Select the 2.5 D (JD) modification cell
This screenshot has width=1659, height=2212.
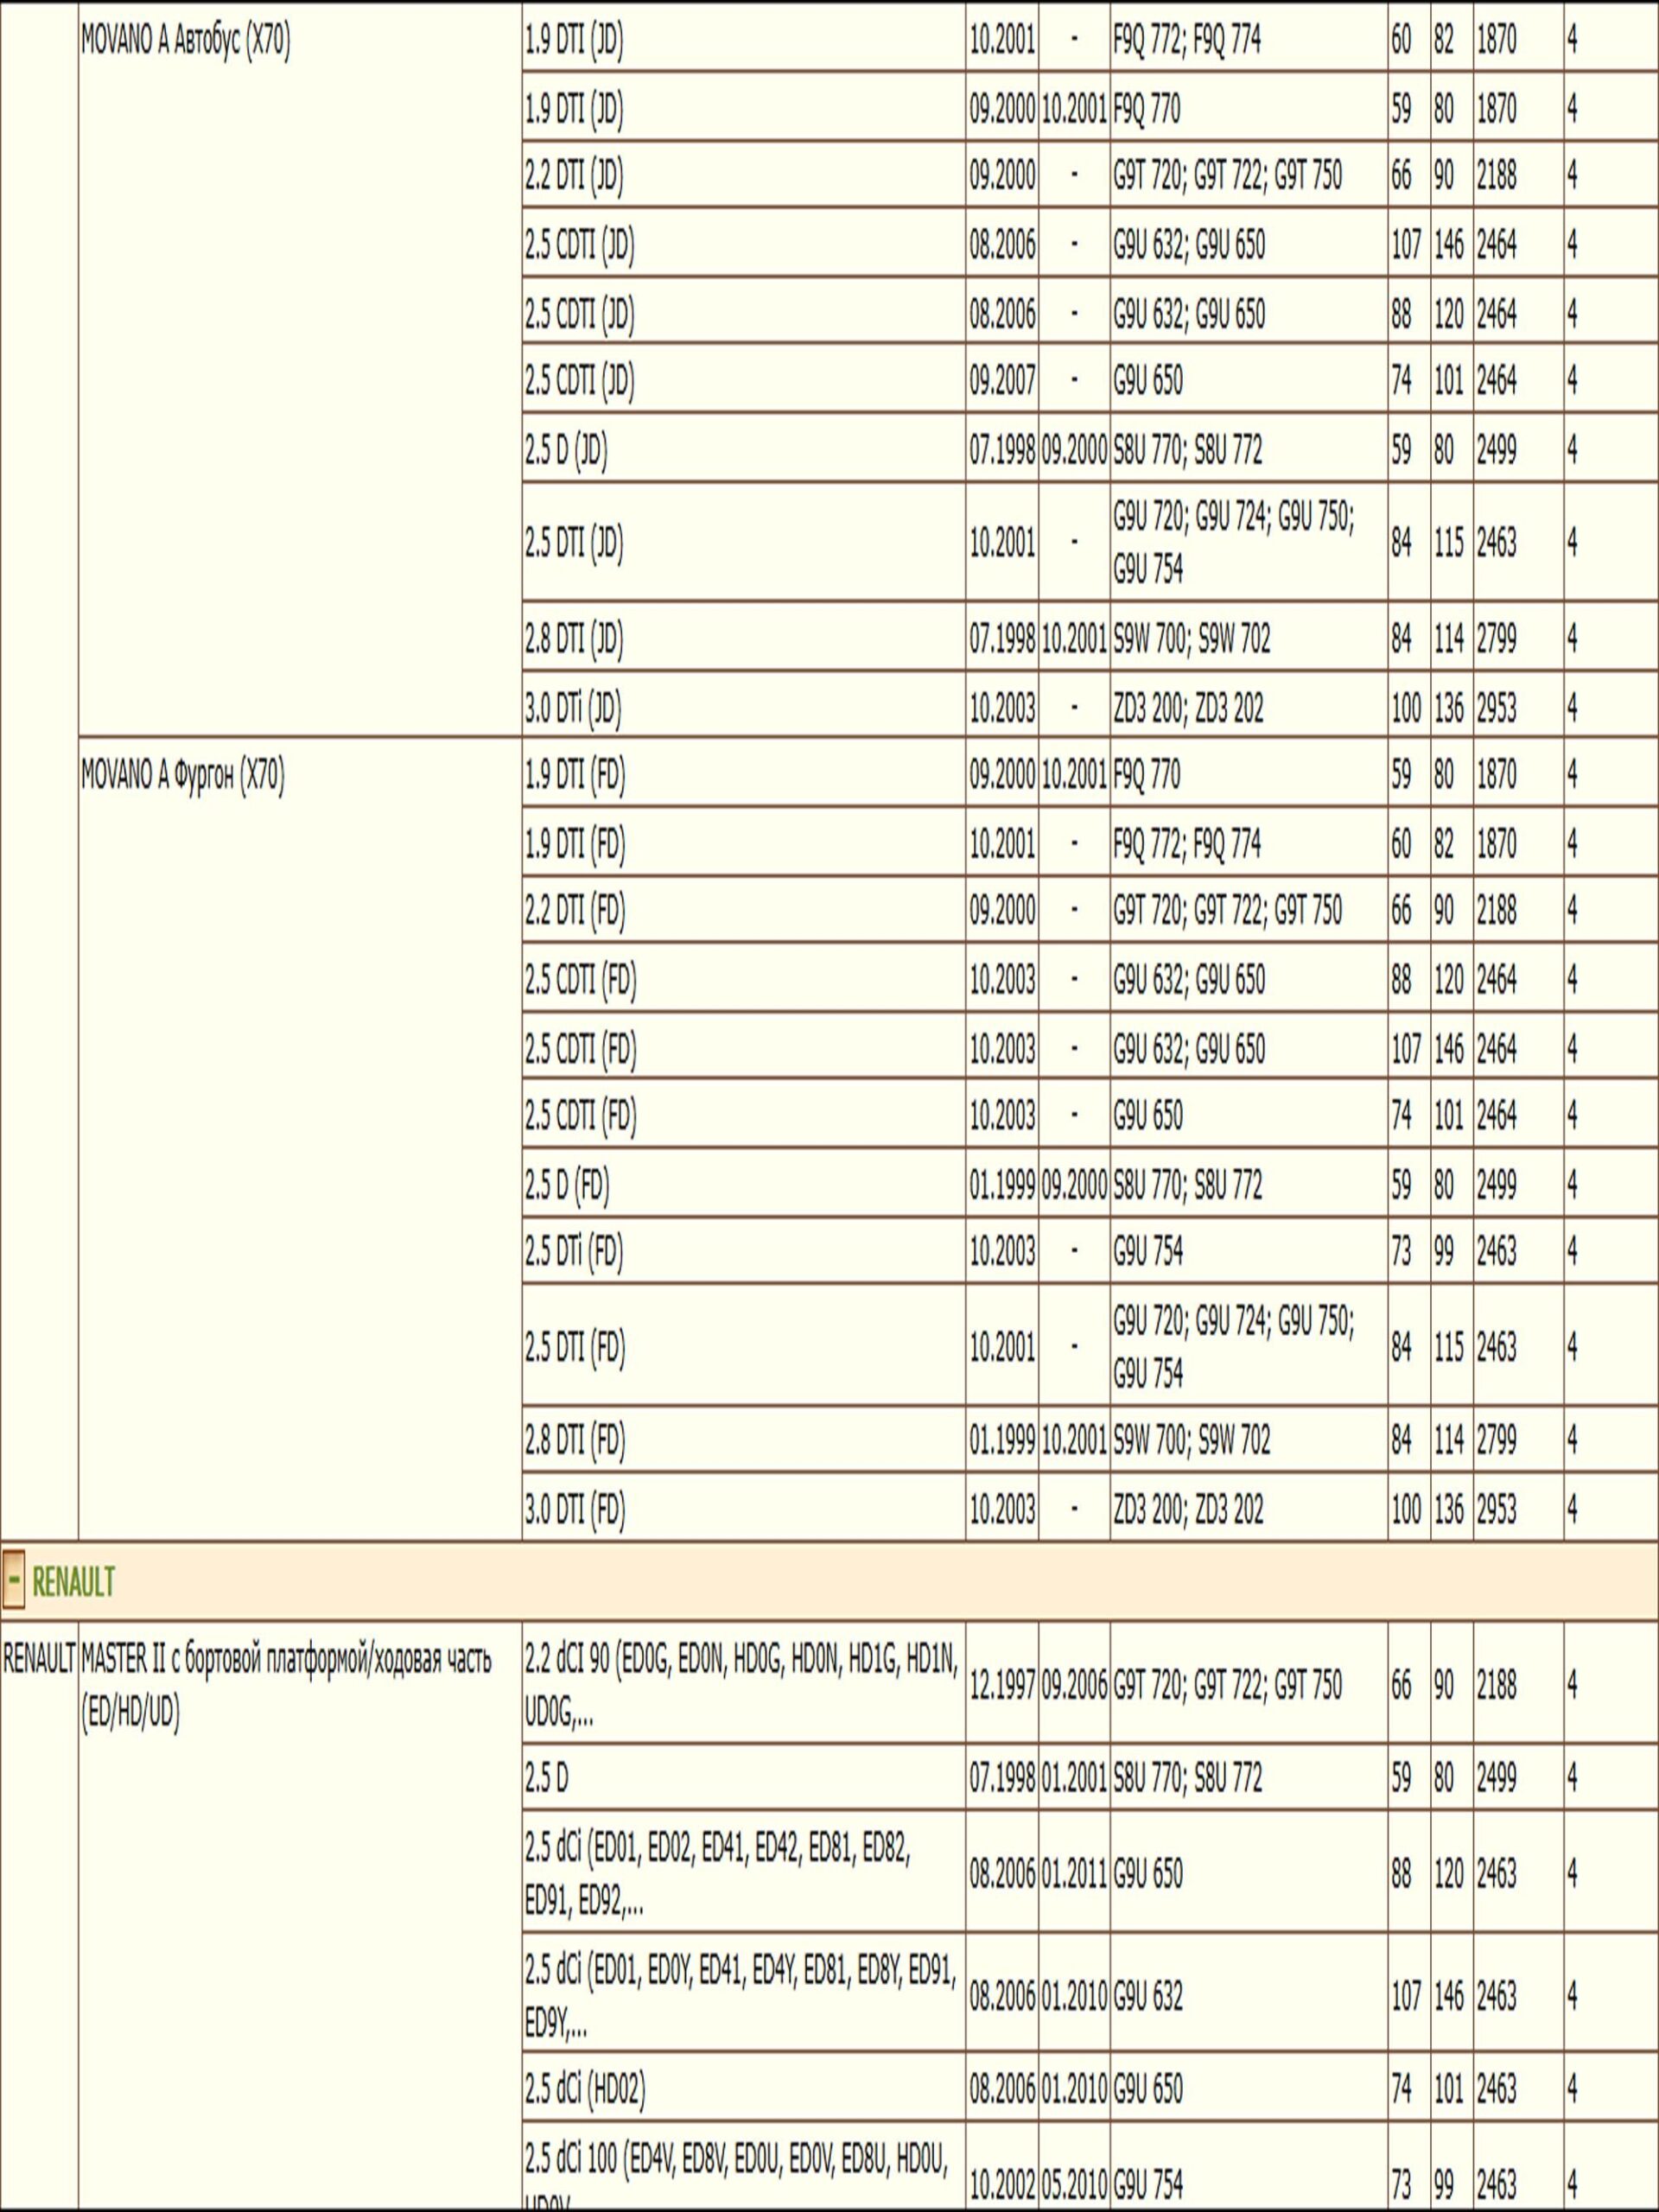pos(566,452)
